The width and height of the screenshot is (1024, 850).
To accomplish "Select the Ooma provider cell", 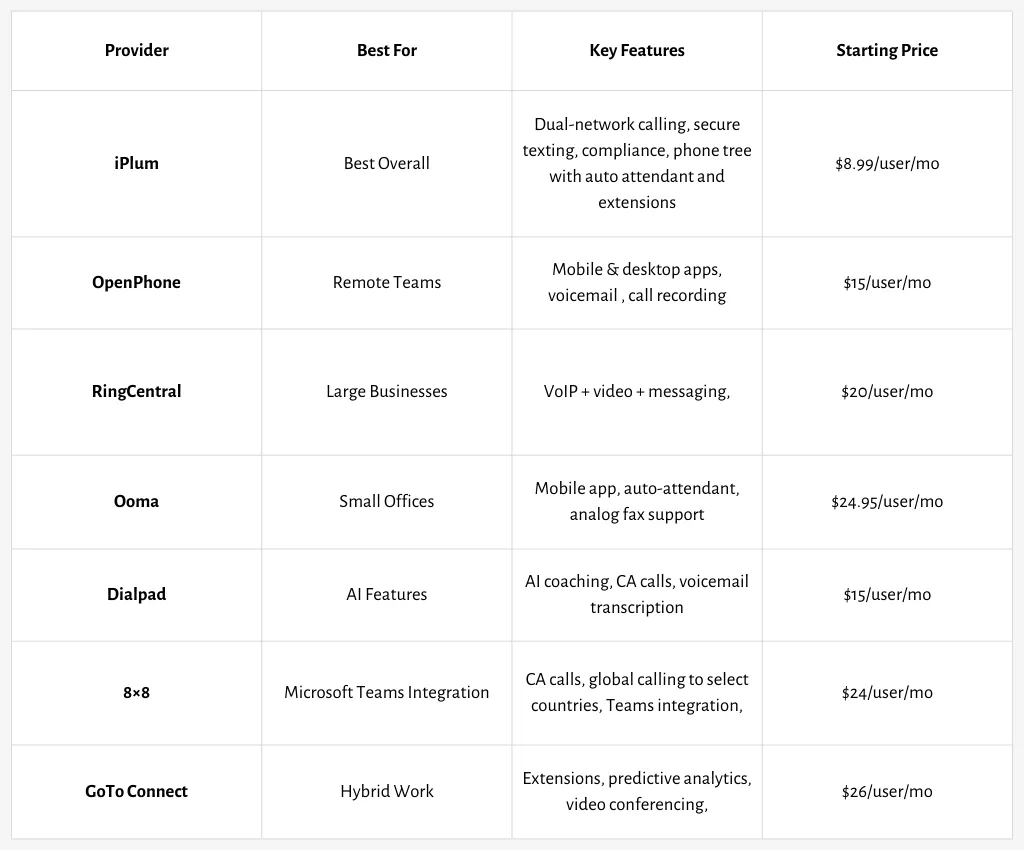I will pos(136,501).
